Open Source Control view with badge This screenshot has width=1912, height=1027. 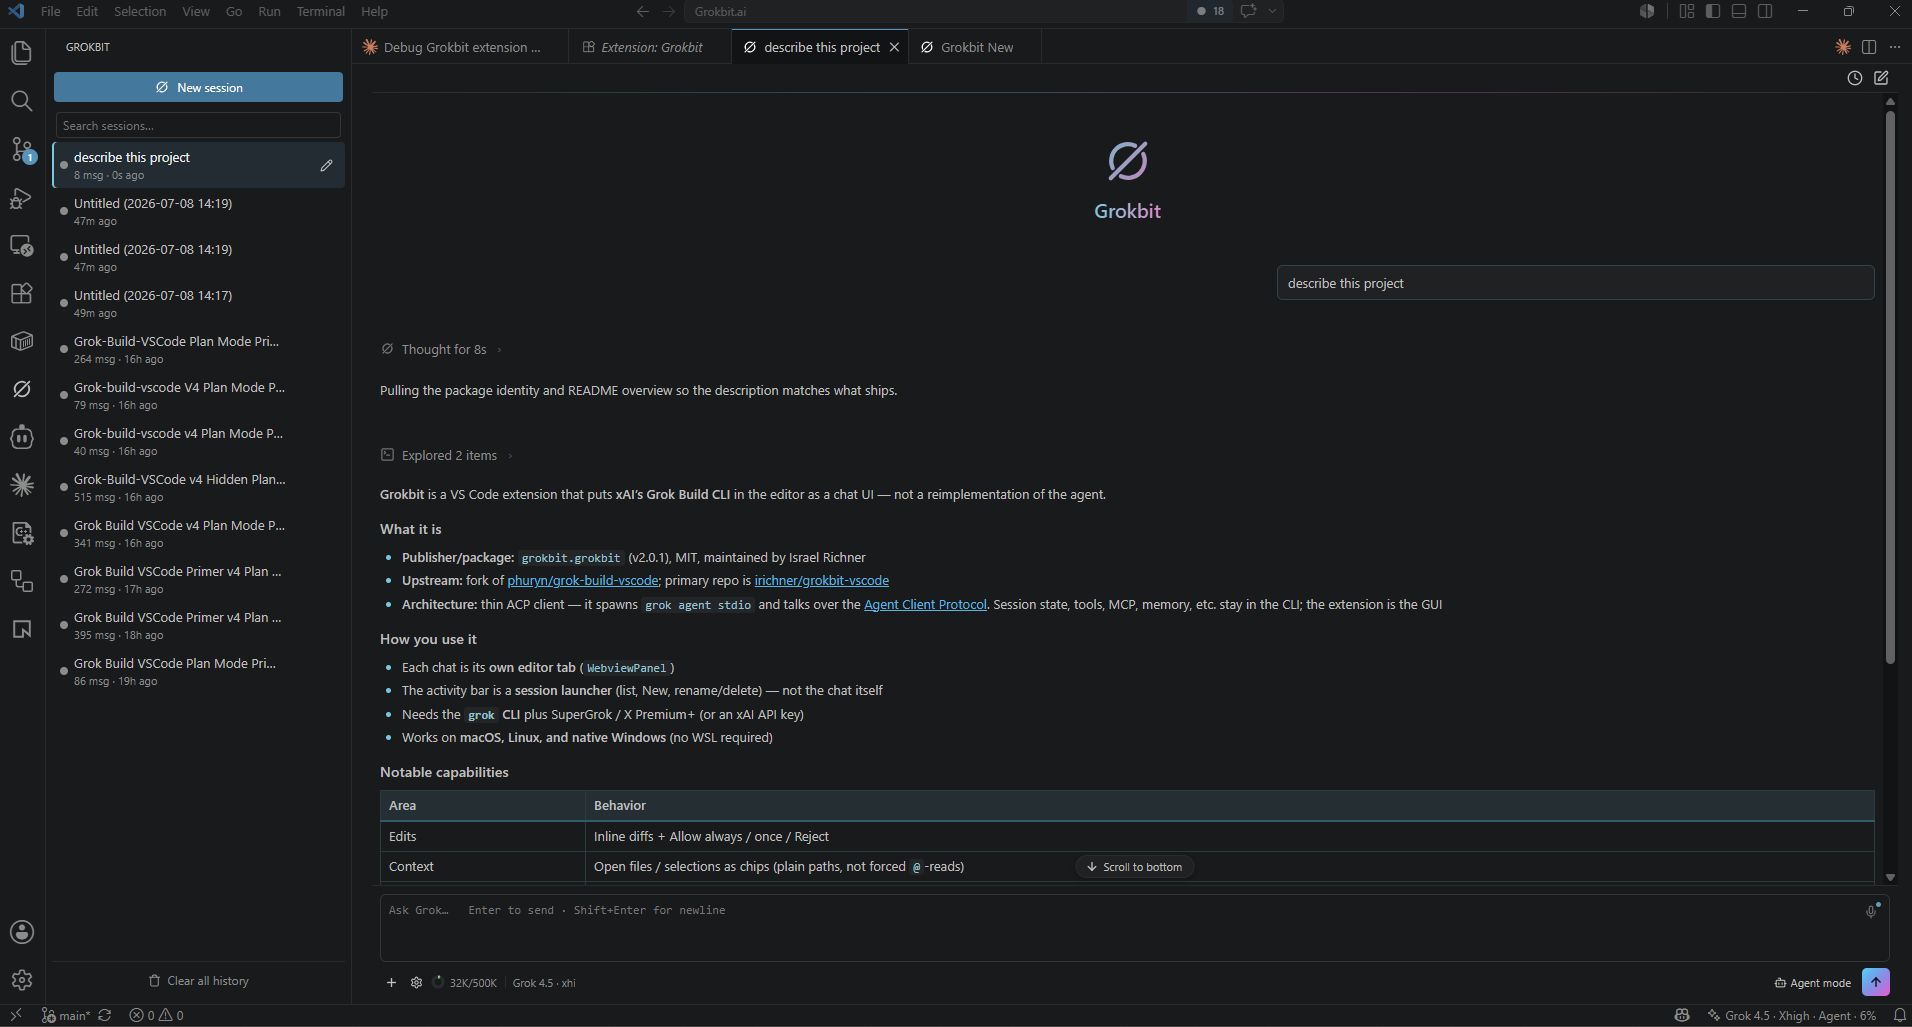tap(21, 149)
